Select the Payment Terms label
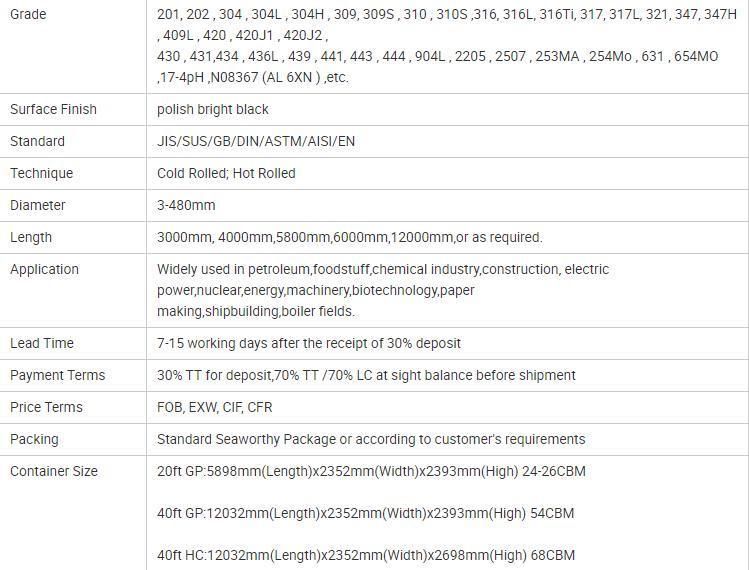This screenshot has width=749, height=570. (57, 376)
